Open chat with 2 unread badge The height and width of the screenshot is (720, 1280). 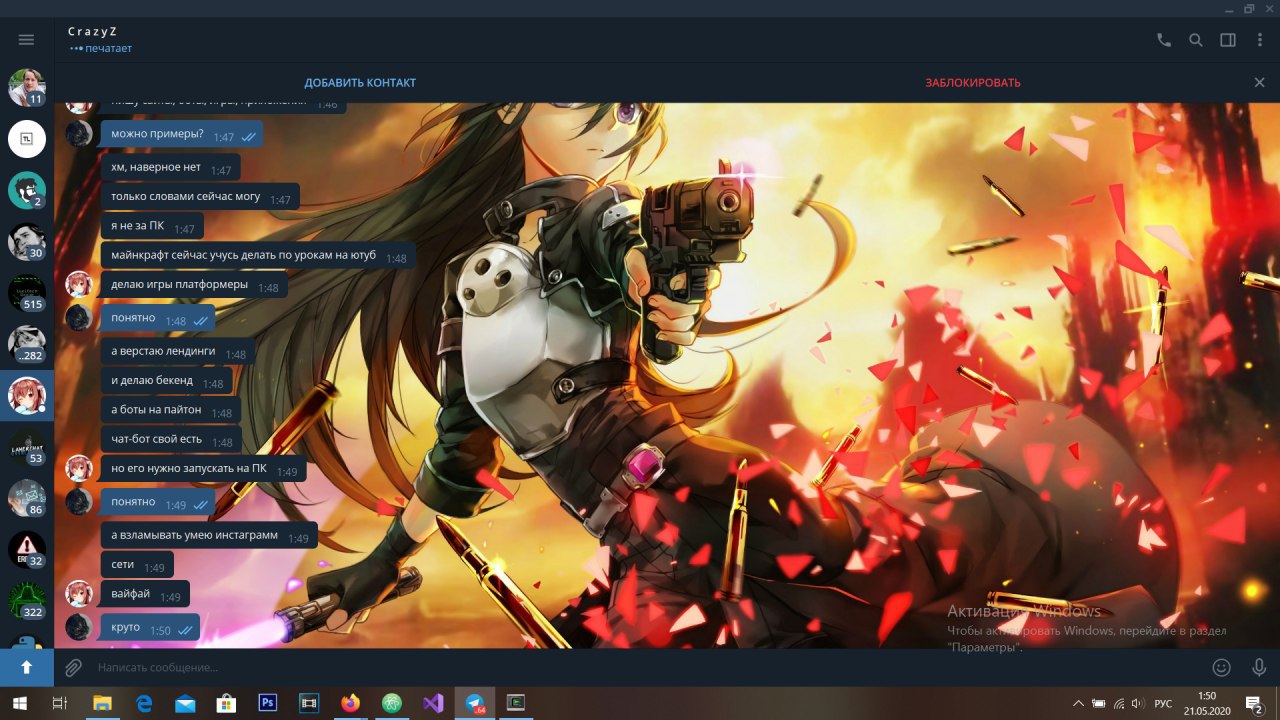[27, 190]
